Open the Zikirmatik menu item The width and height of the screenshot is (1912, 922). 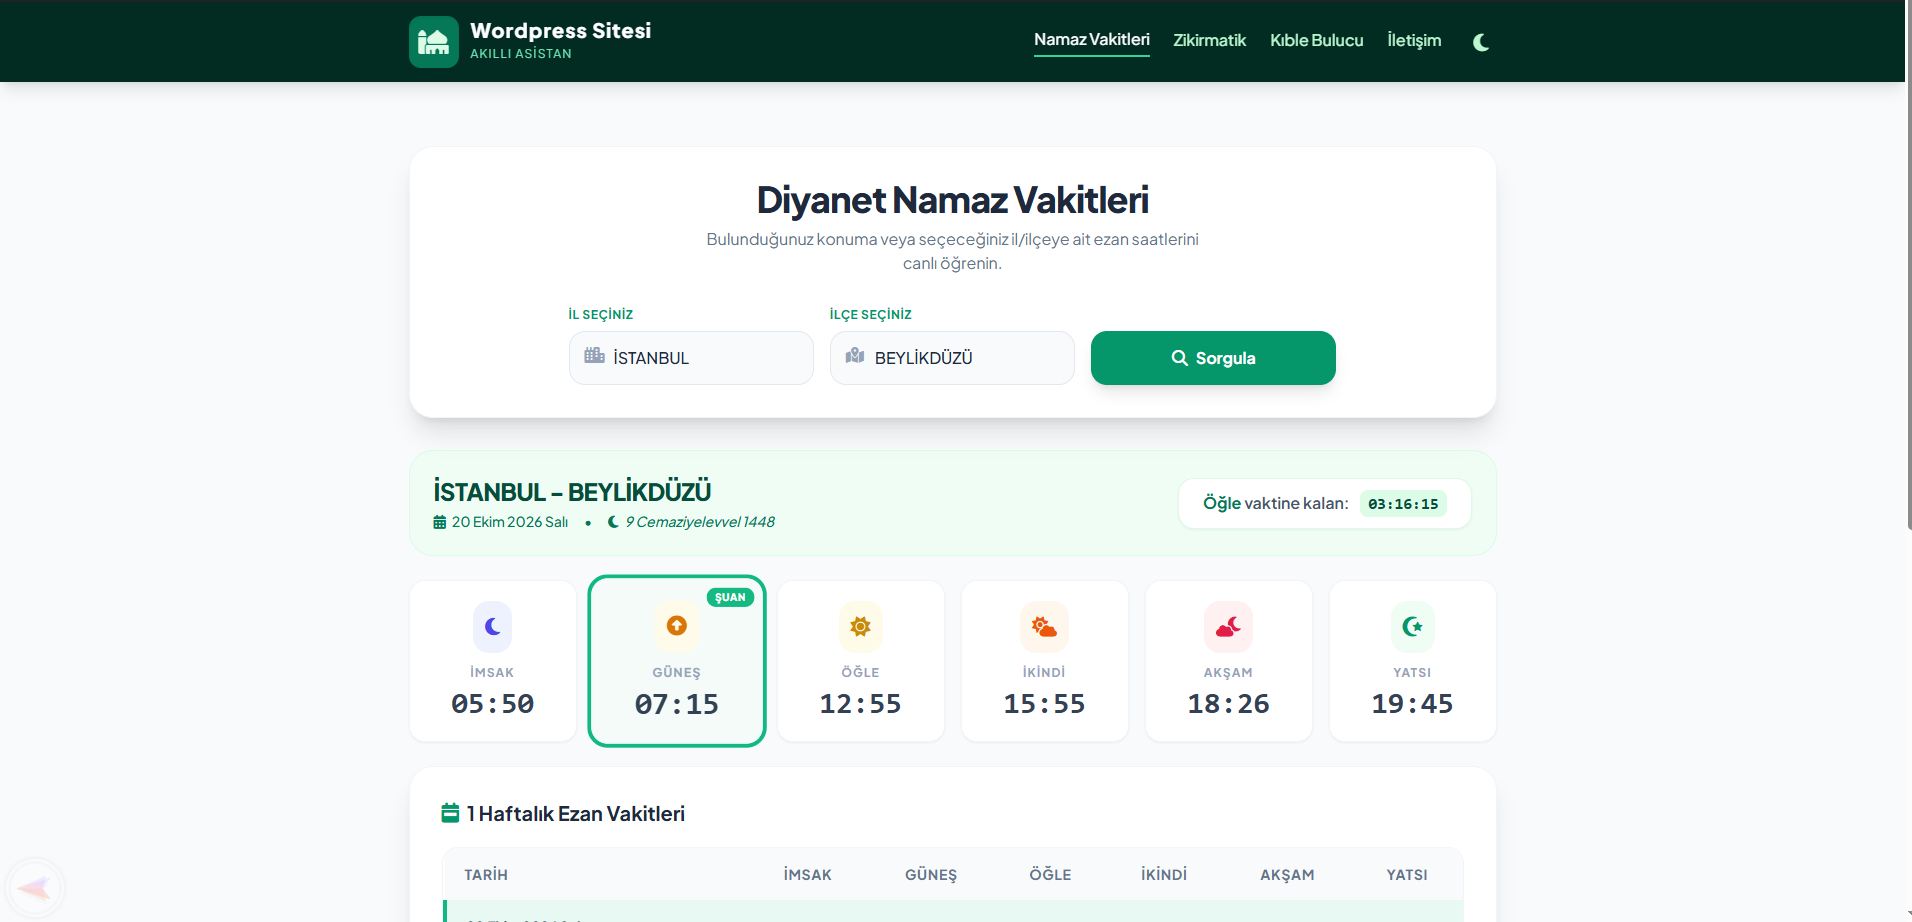pos(1209,41)
